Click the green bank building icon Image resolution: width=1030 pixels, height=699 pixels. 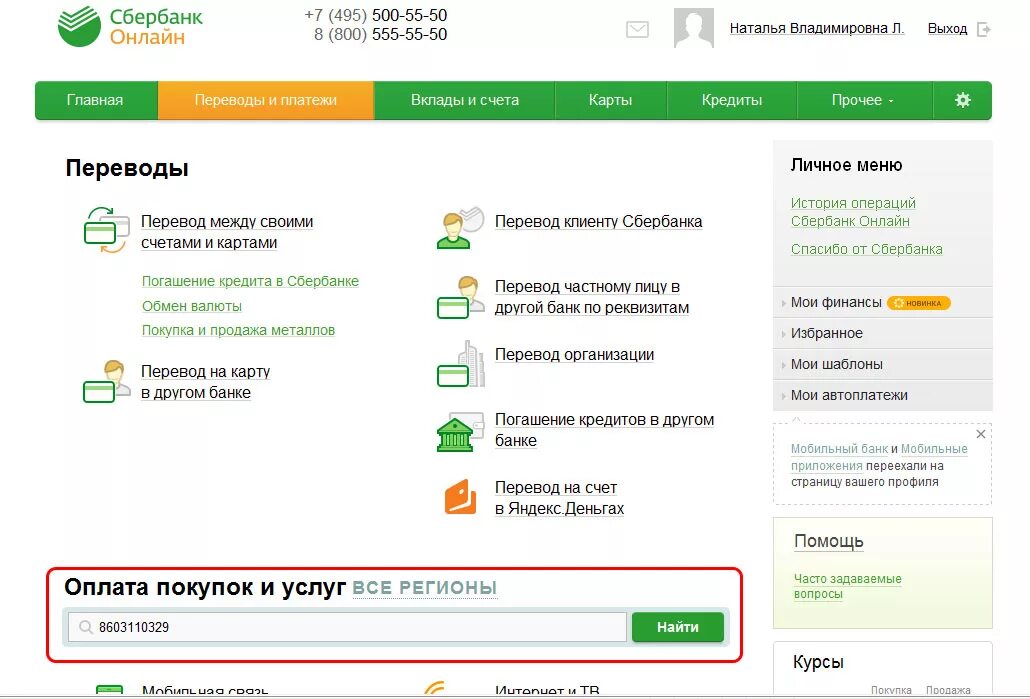click(460, 432)
